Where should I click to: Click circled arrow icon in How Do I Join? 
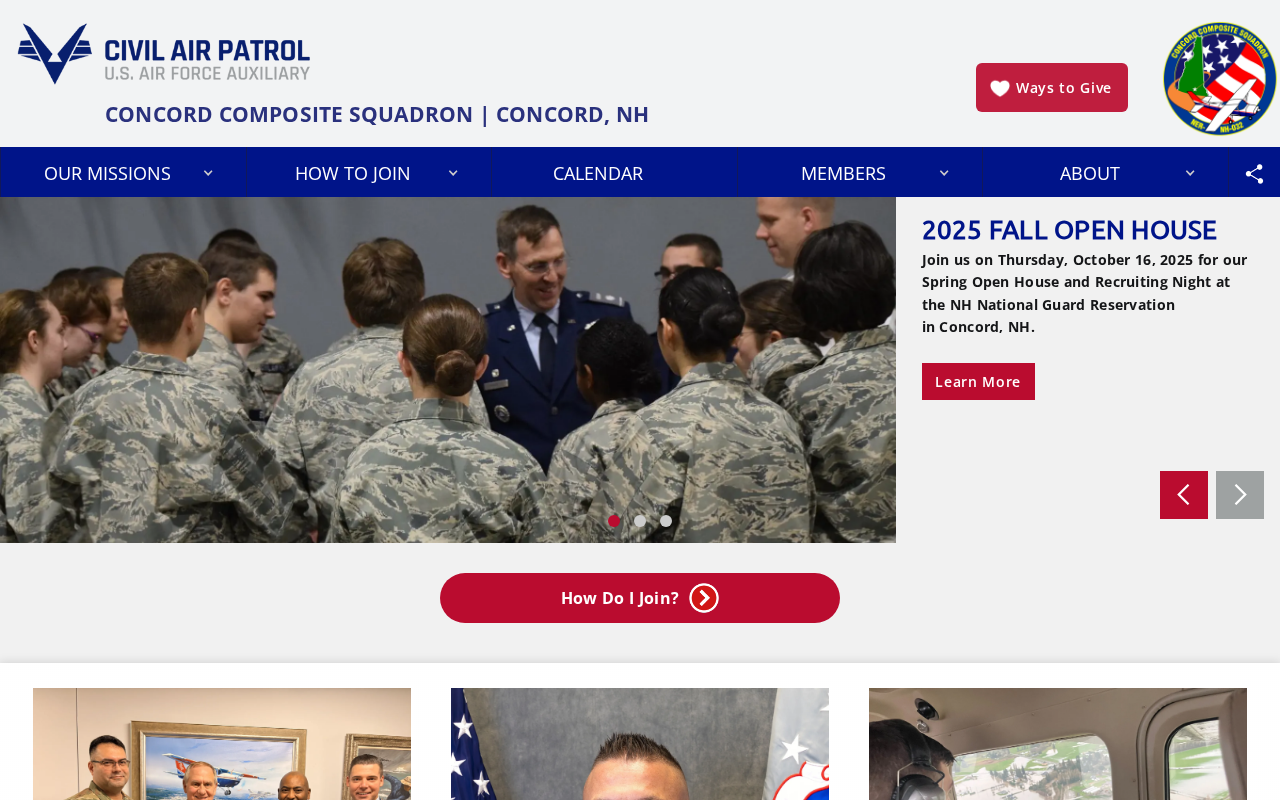tap(704, 598)
